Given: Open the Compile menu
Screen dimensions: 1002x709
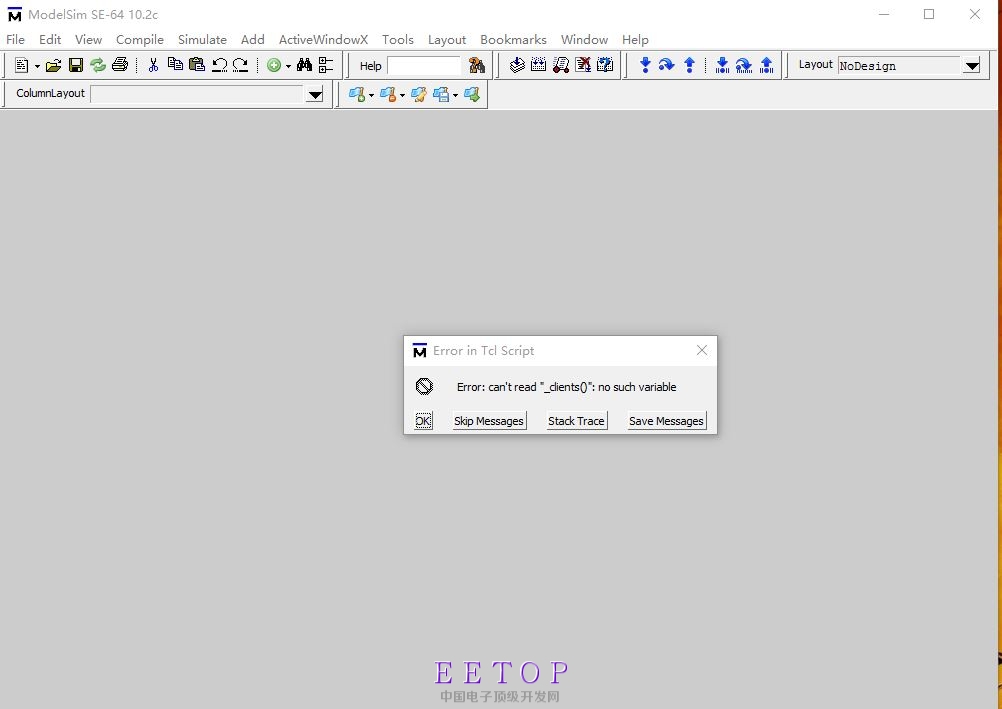Looking at the screenshot, I should (140, 40).
